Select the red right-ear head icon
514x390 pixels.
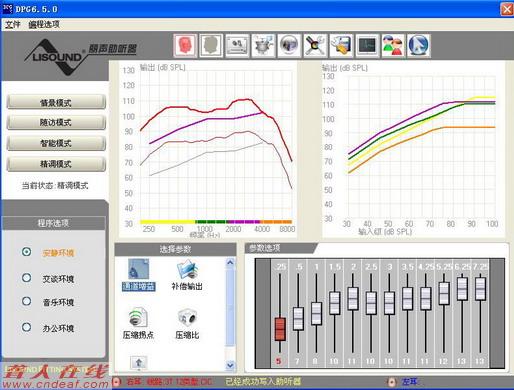click(x=185, y=45)
